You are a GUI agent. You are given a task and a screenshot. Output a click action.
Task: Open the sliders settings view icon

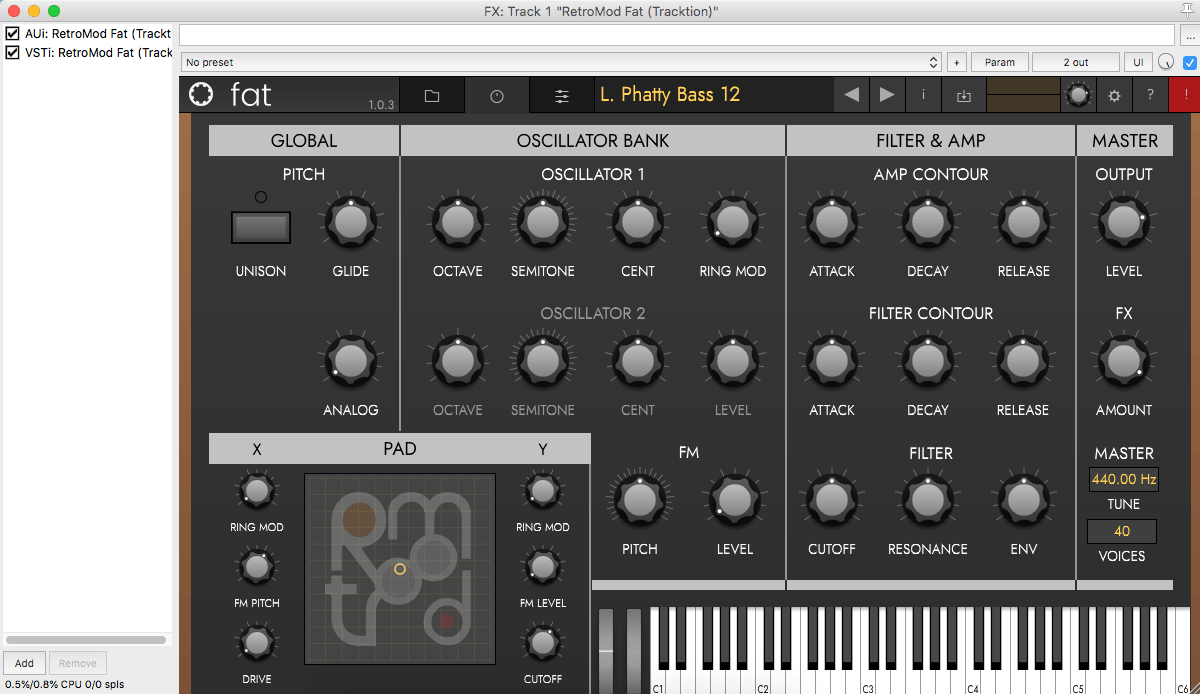point(562,96)
